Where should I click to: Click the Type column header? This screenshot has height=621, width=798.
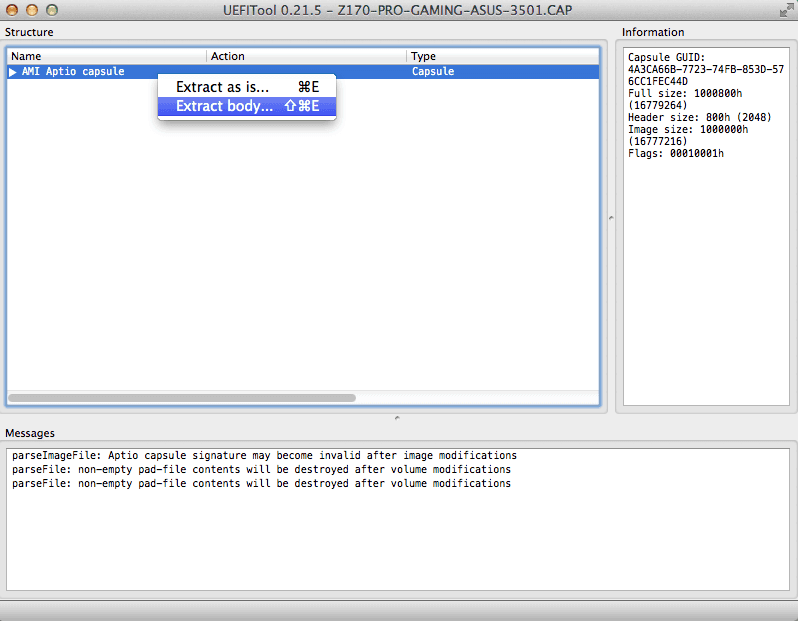click(x=503, y=56)
